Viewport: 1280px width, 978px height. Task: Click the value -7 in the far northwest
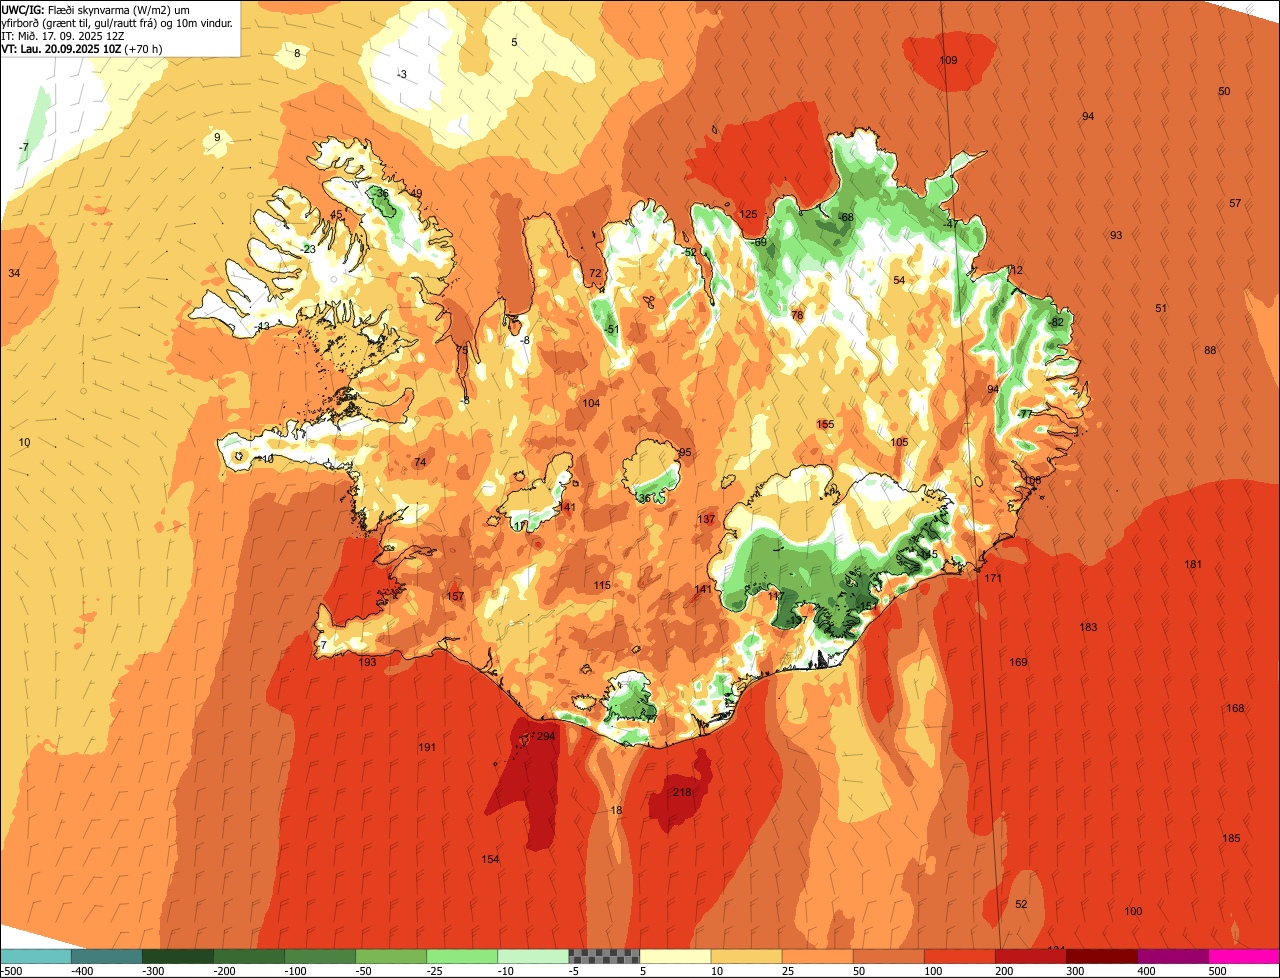click(x=23, y=147)
